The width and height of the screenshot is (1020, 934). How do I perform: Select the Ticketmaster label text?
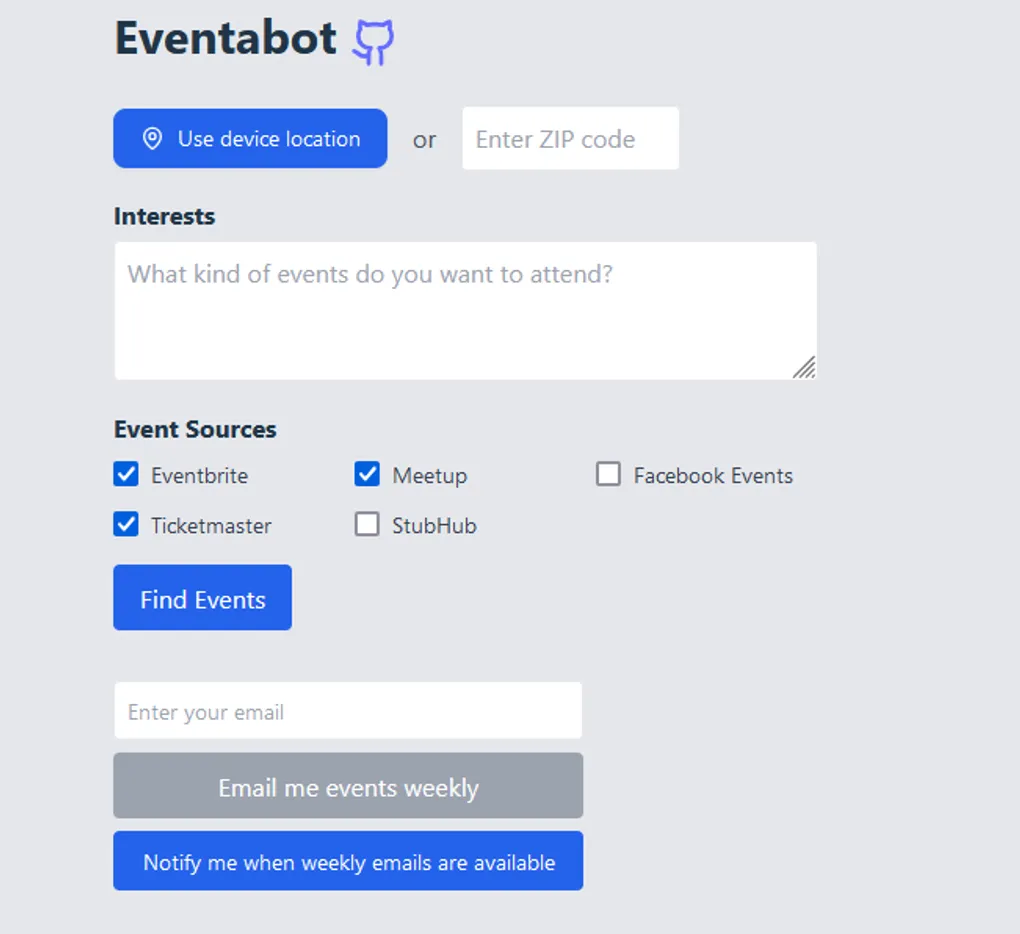pyautogui.click(x=211, y=526)
